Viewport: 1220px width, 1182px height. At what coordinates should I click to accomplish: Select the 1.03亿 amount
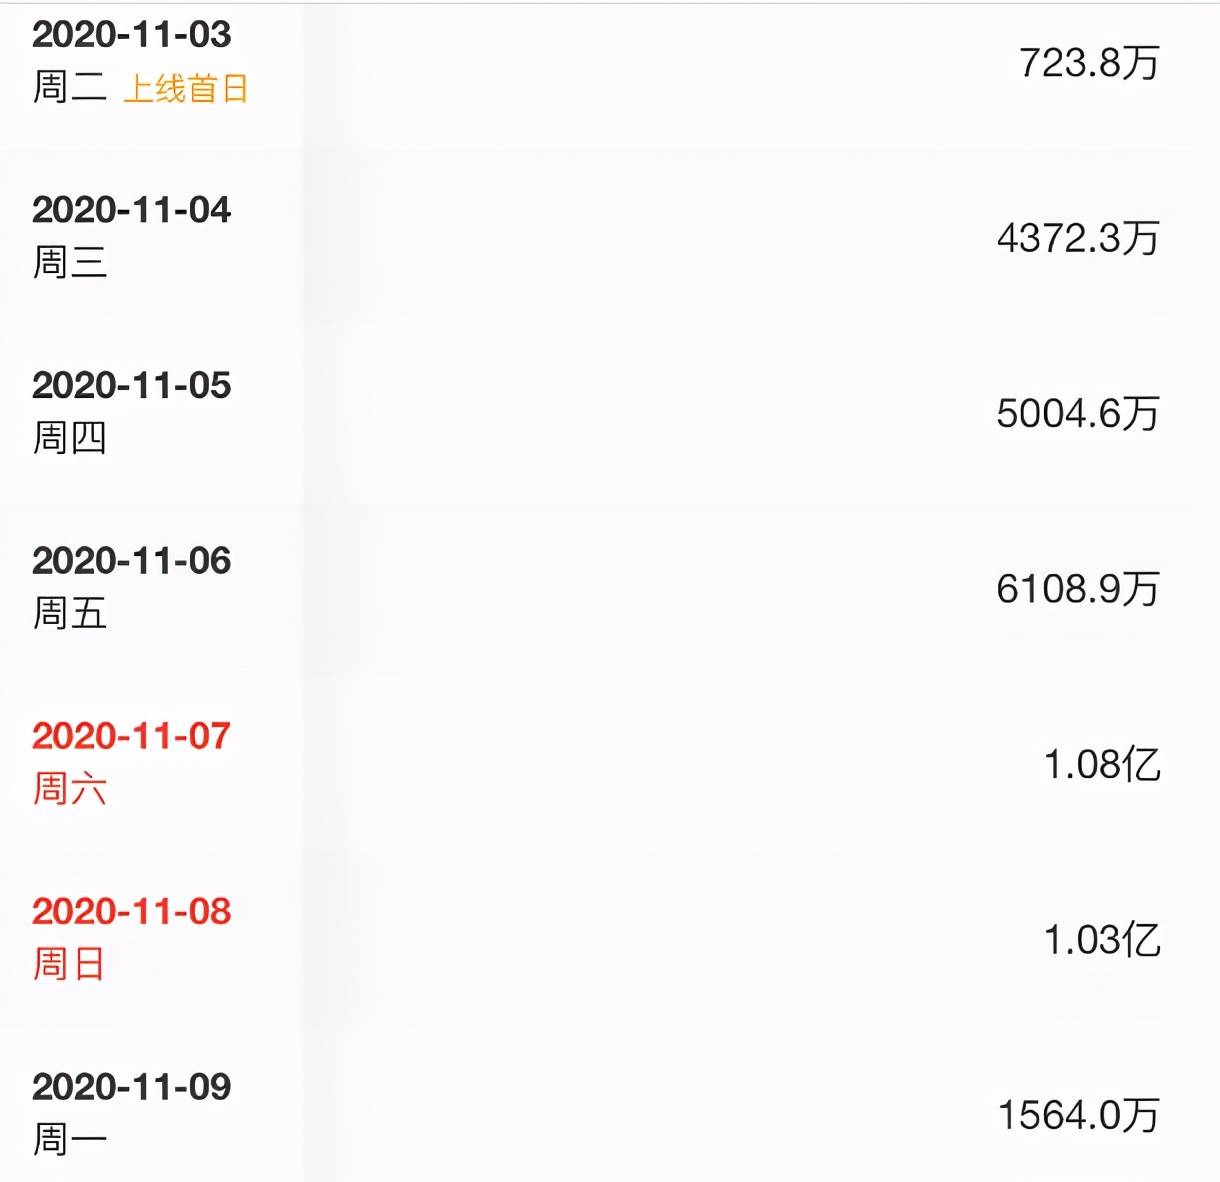(x=1102, y=940)
